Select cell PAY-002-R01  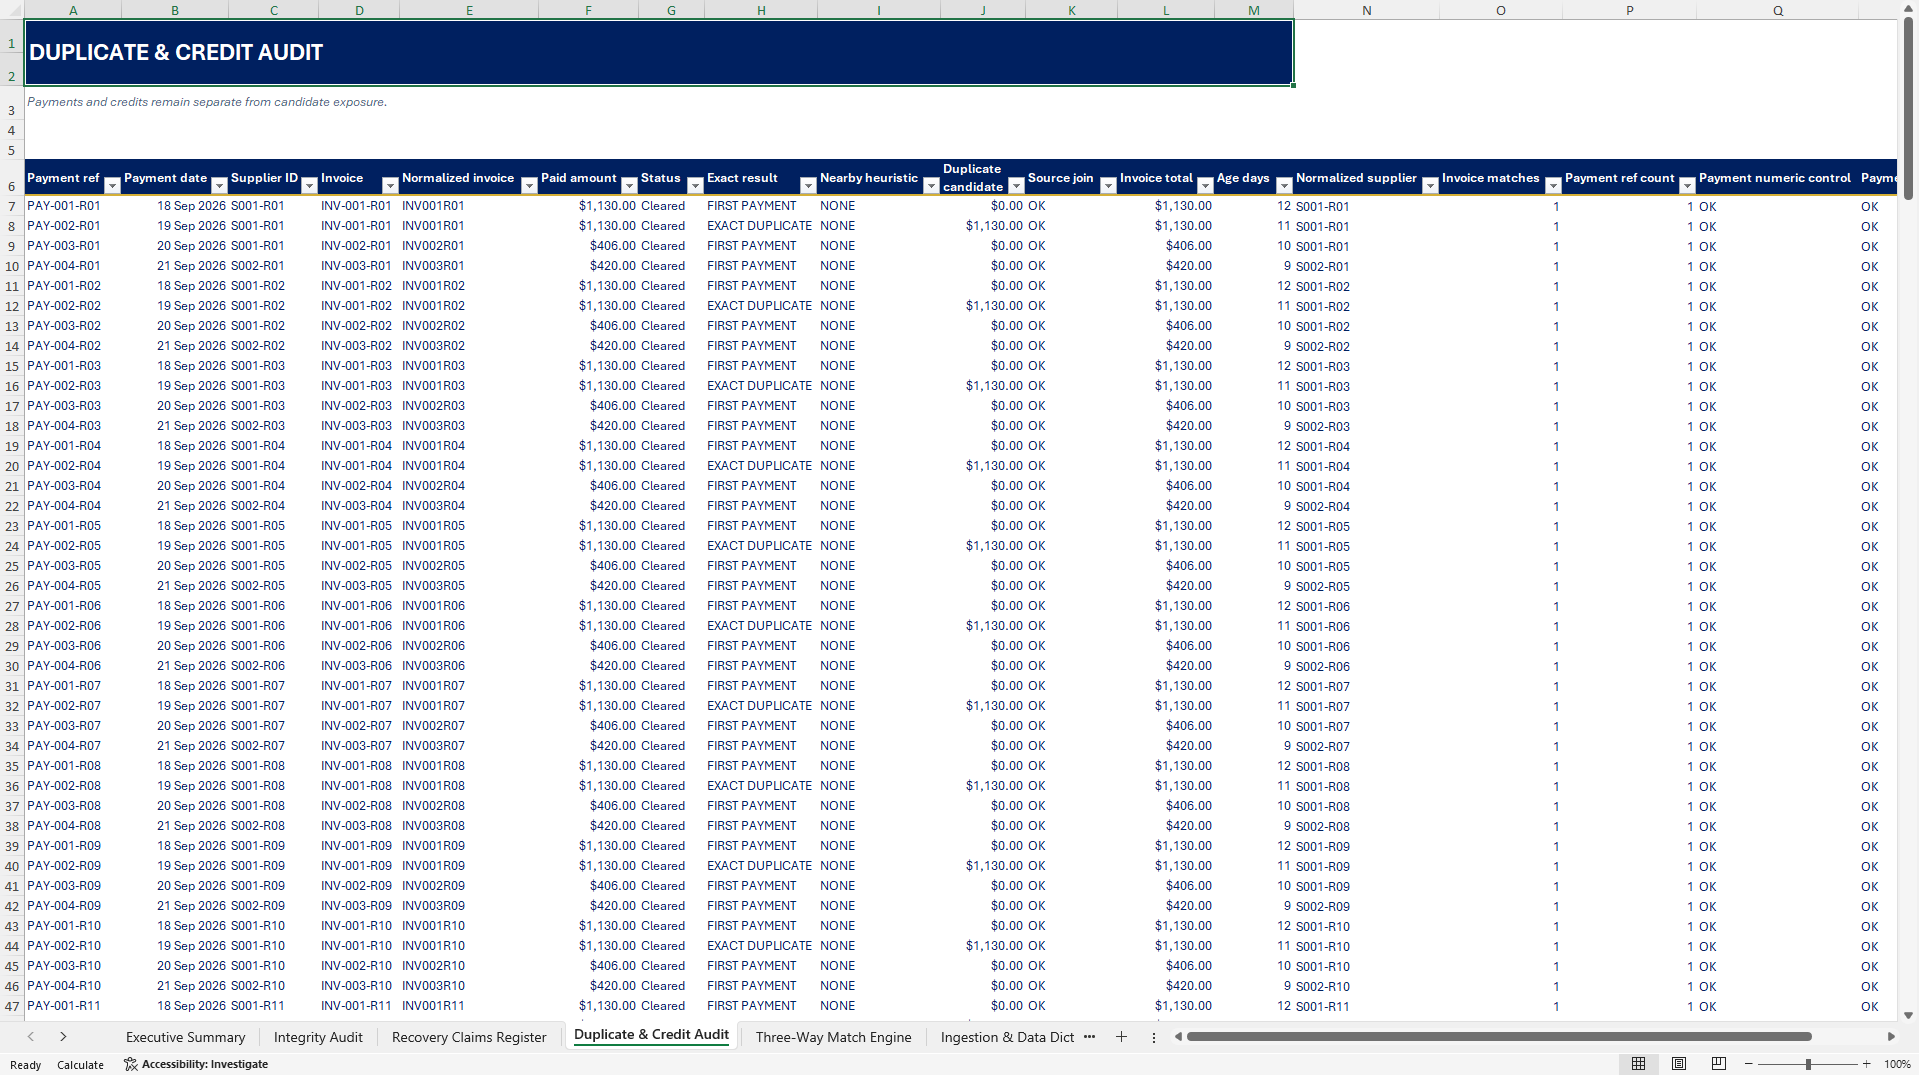(73, 226)
